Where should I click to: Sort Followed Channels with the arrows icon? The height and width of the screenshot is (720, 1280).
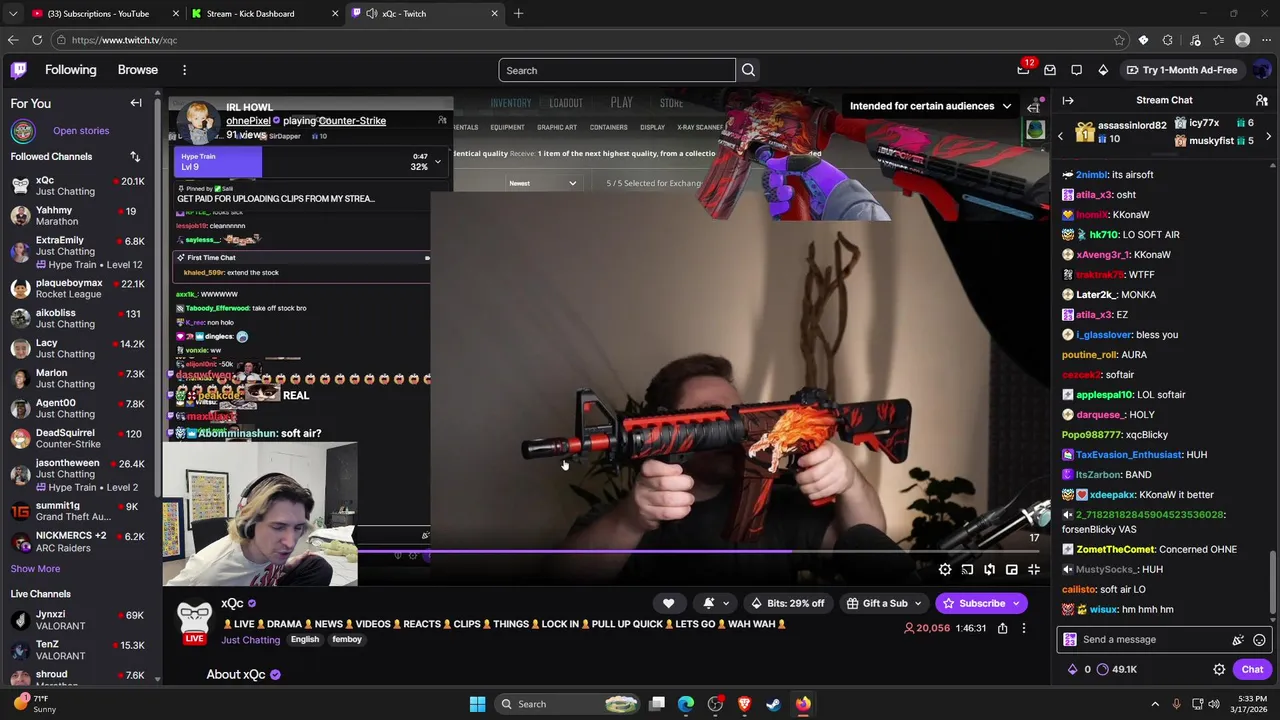click(x=135, y=156)
